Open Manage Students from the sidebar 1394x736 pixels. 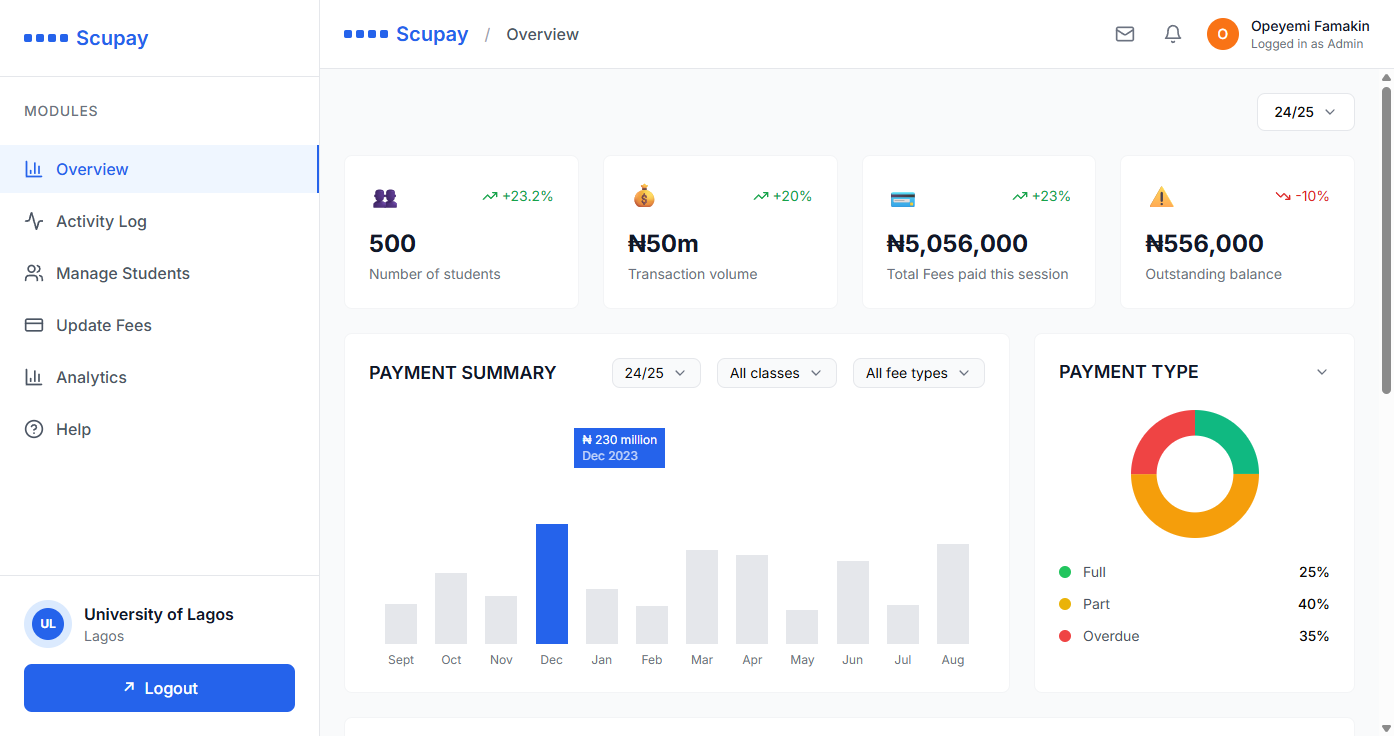(31, 273)
